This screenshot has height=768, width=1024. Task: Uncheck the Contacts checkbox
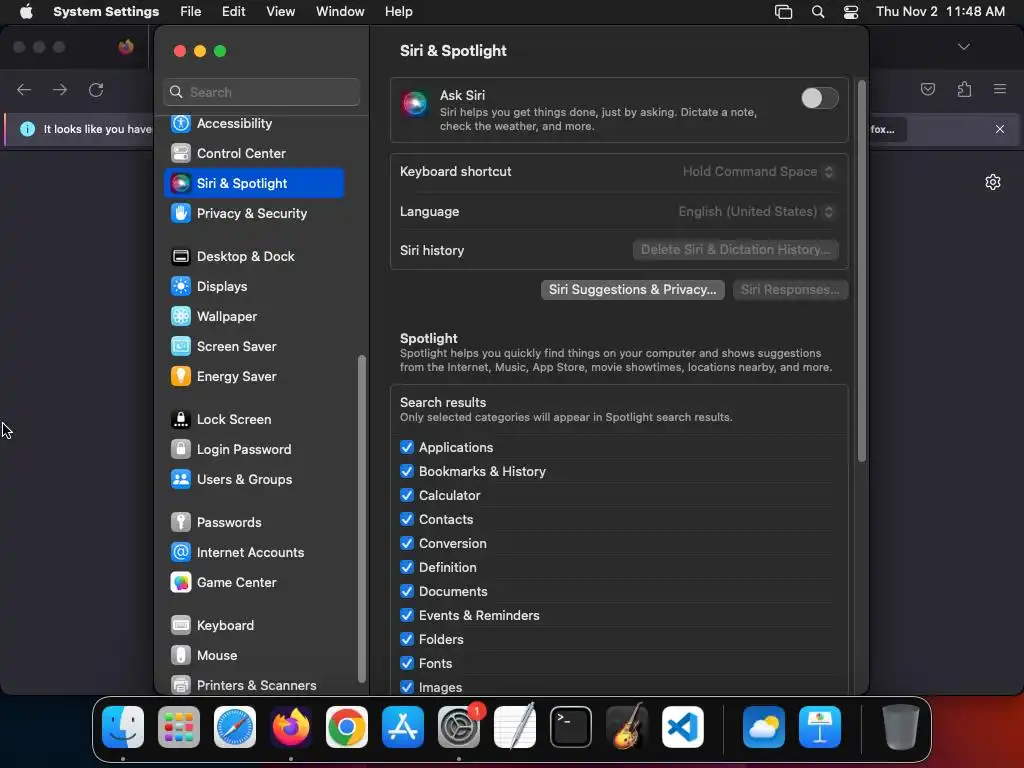[407, 519]
